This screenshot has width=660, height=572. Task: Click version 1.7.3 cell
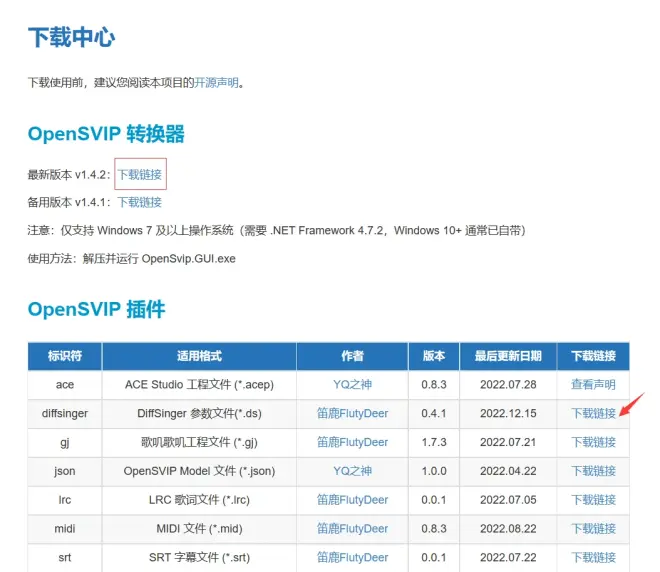(x=434, y=442)
